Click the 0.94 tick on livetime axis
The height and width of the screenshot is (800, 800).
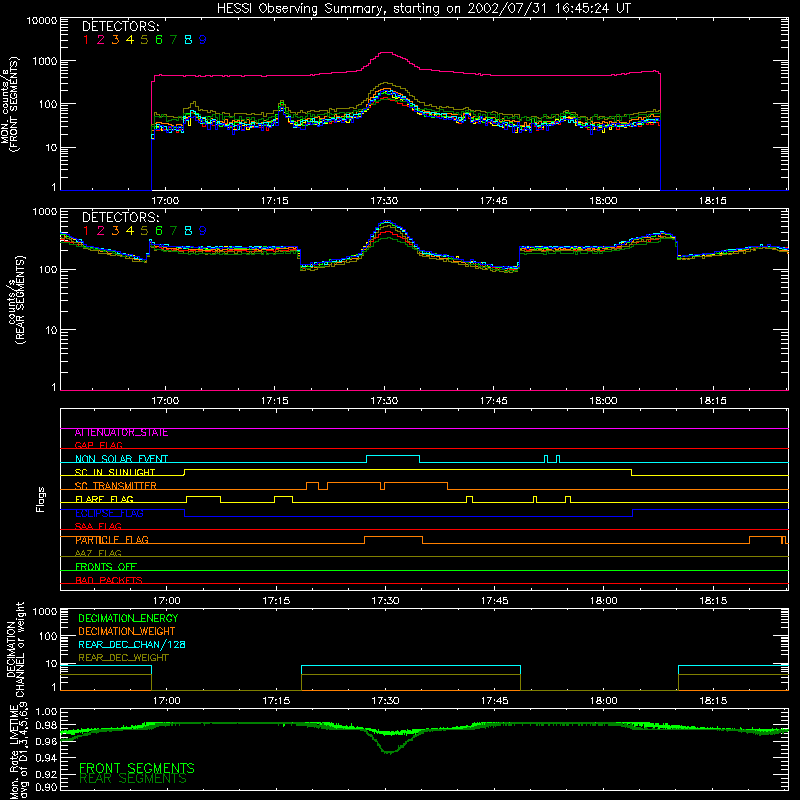click(47, 758)
